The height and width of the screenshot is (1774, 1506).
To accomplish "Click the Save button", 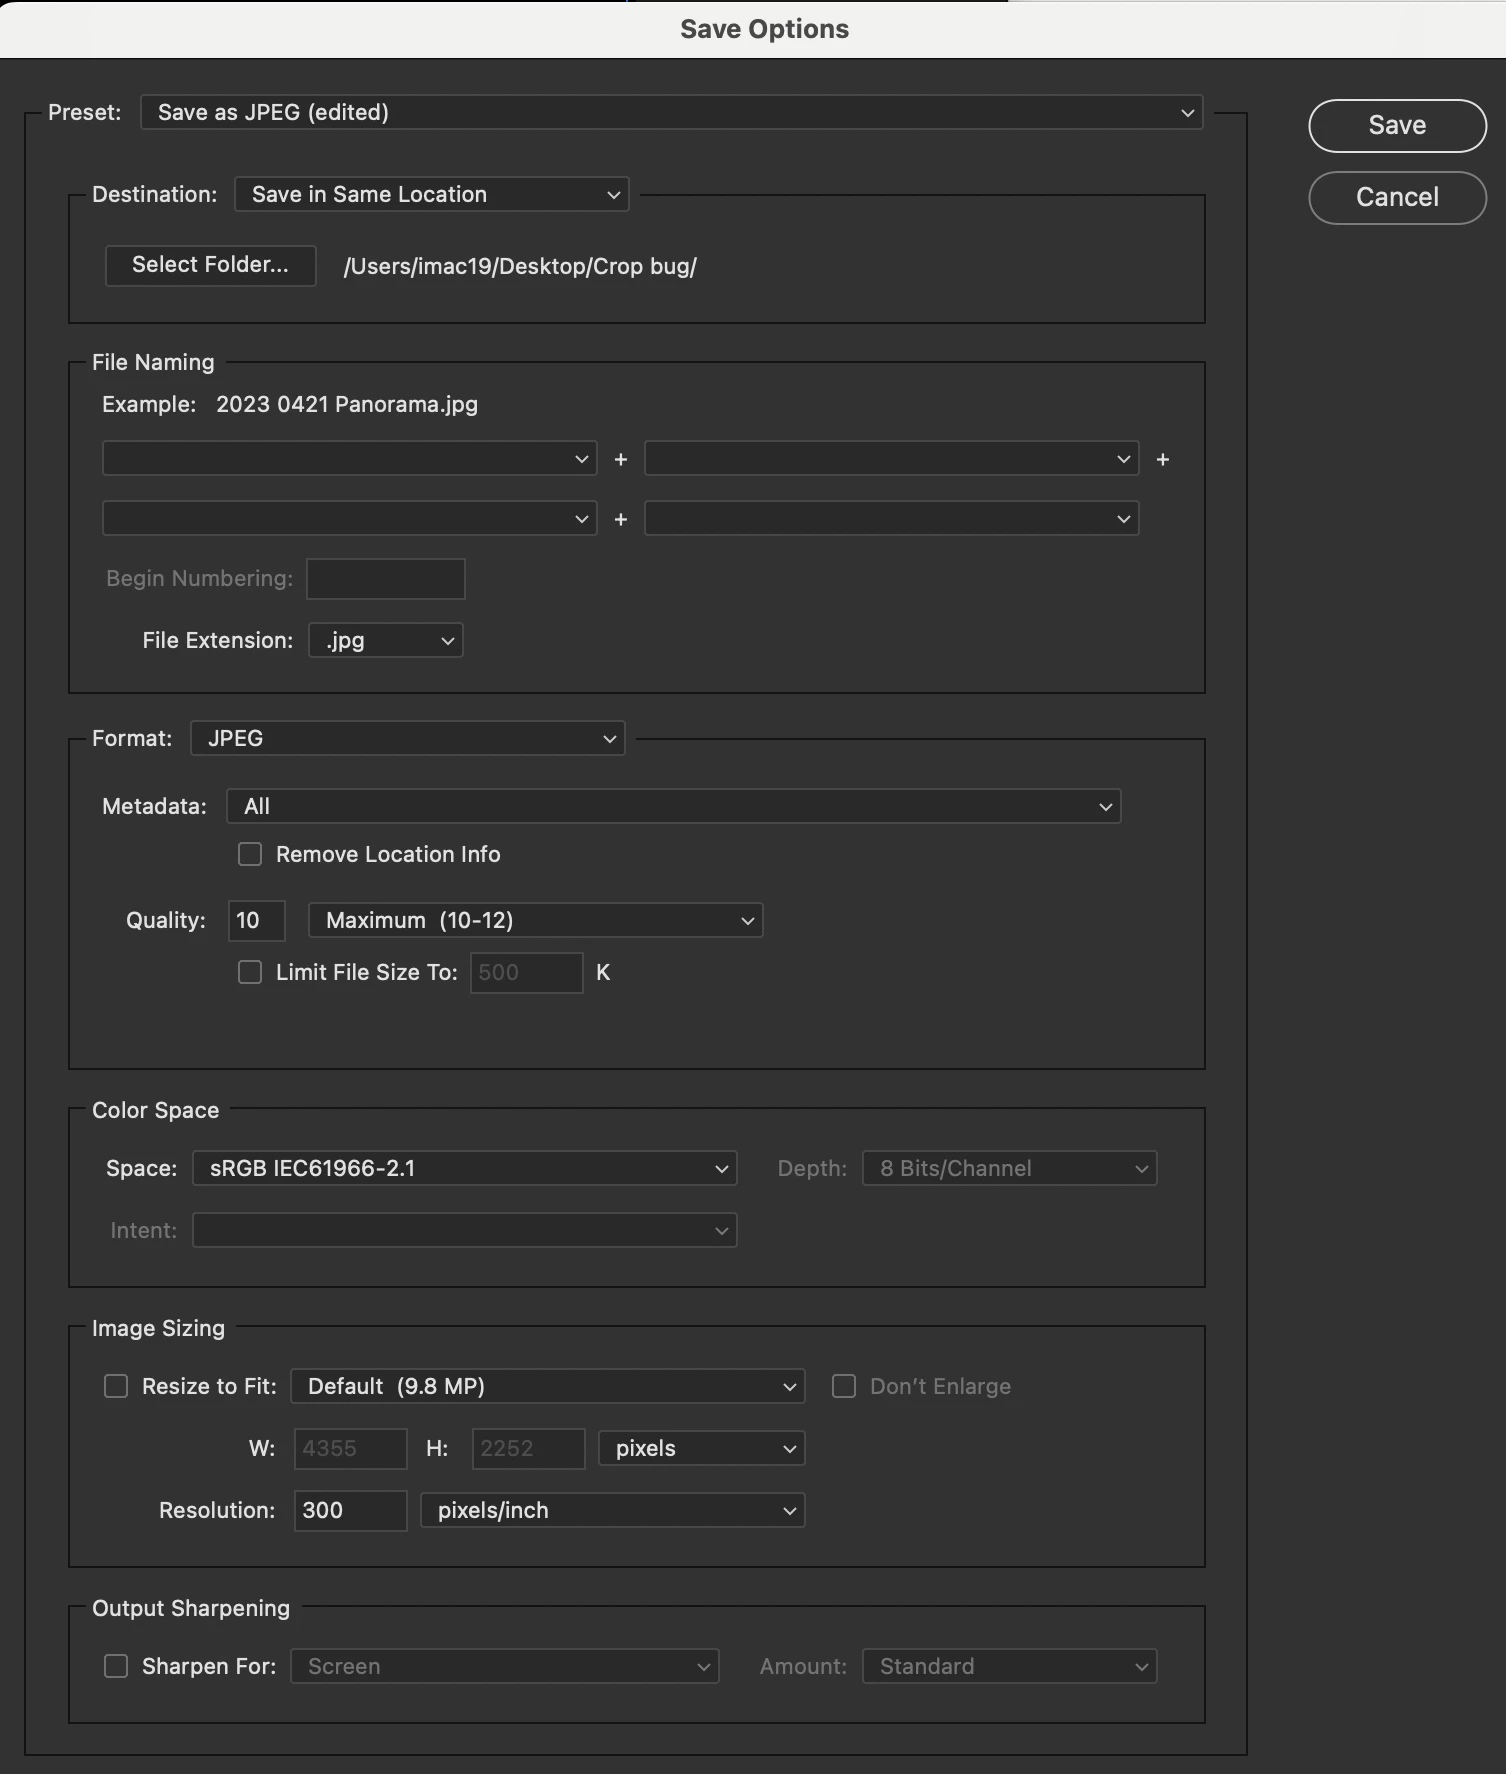I will (1397, 126).
